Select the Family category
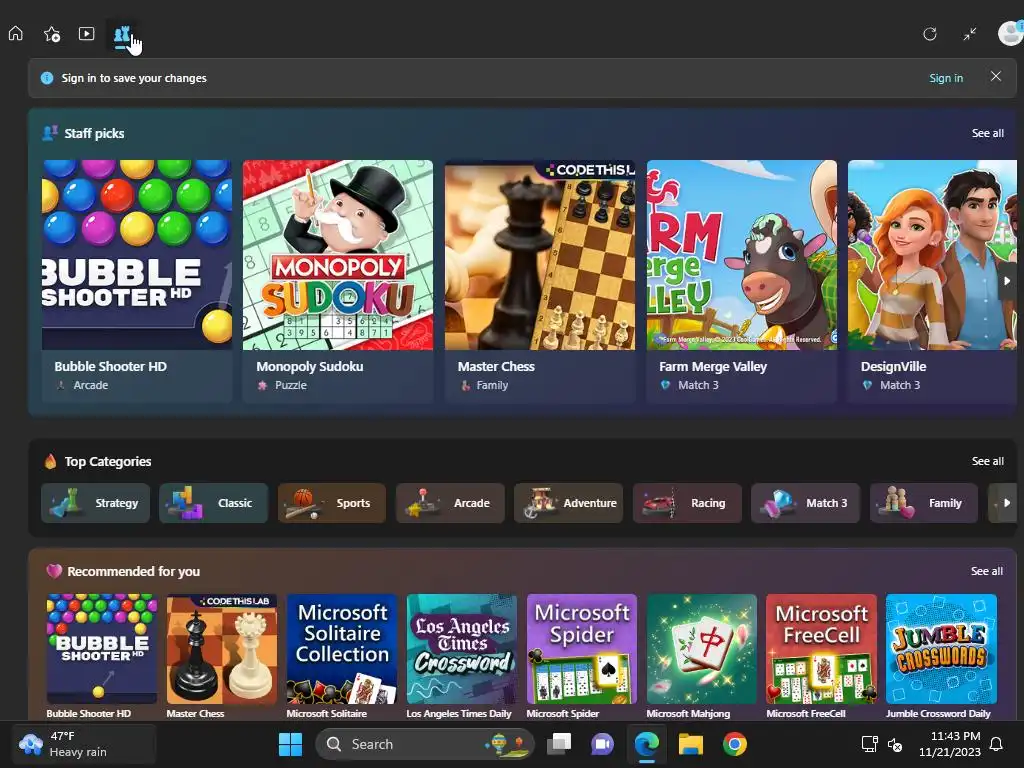 point(923,503)
